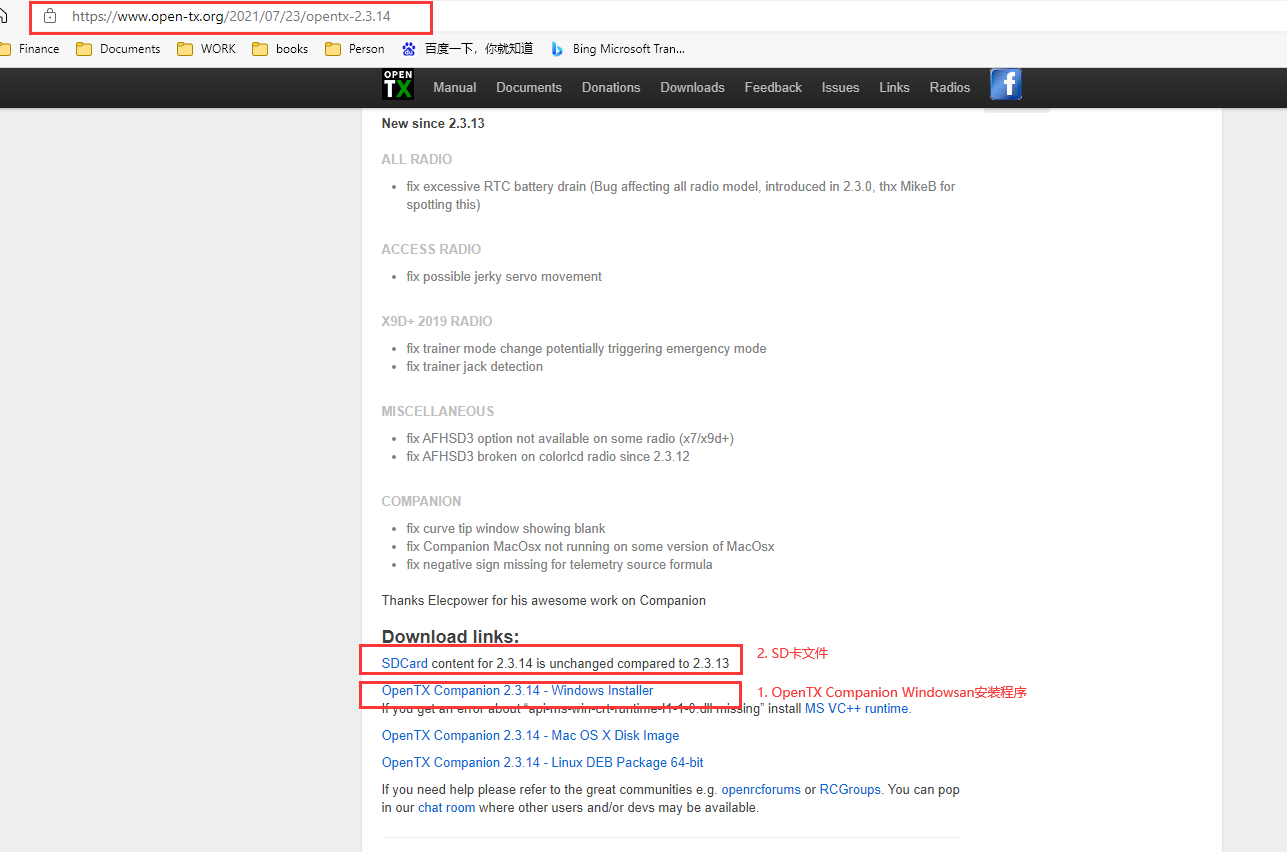Click 'fix Companion MacOsx not running' bullet
The image size is (1287, 852).
point(590,546)
